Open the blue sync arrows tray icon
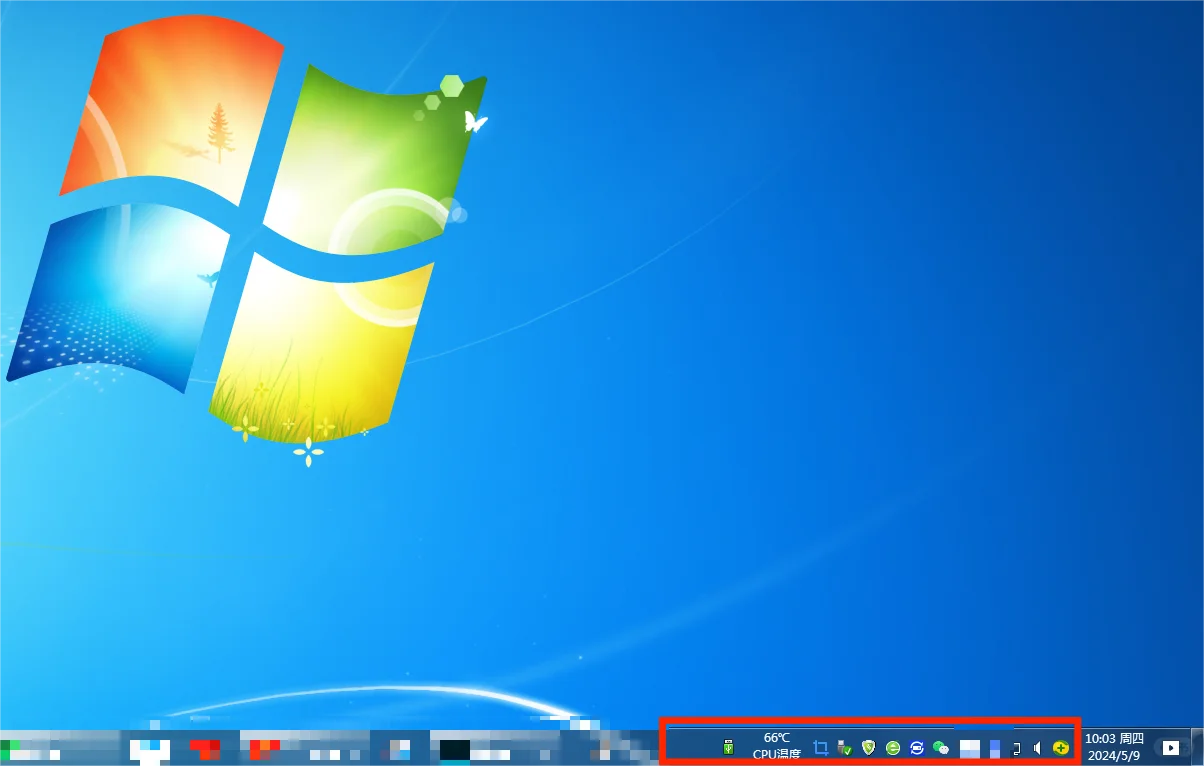Image resolution: width=1204 pixels, height=766 pixels. [x=917, y=747]
